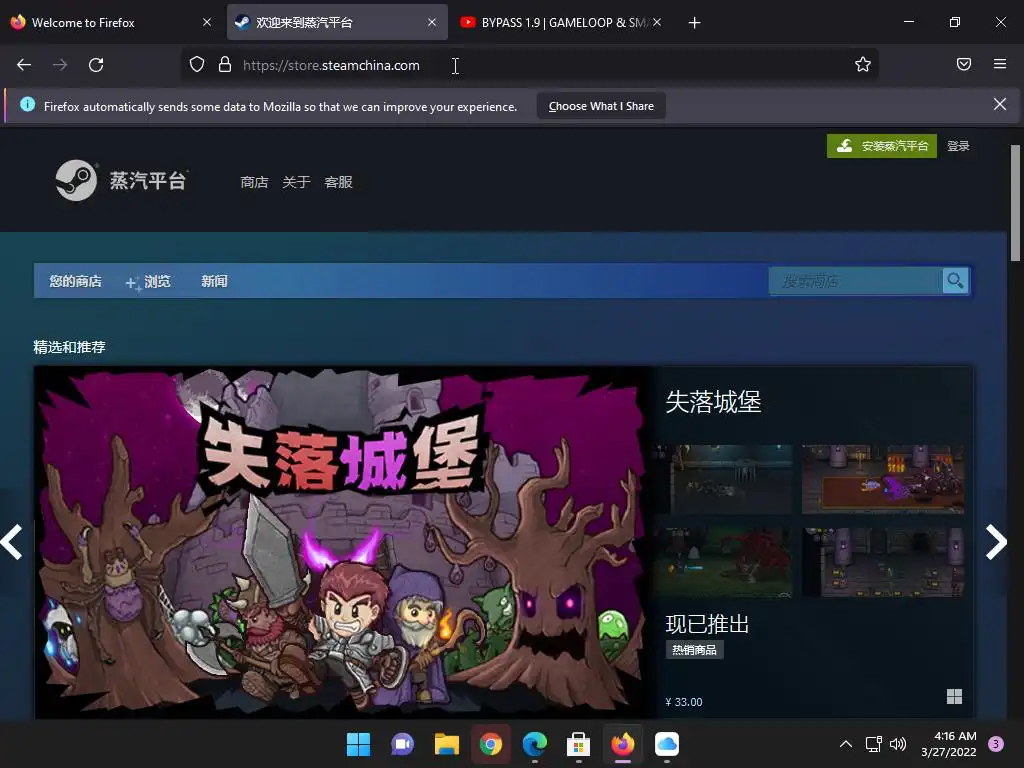Open the notification count badge
This screenshot has width=1024, height=768.
click(996, 744)
